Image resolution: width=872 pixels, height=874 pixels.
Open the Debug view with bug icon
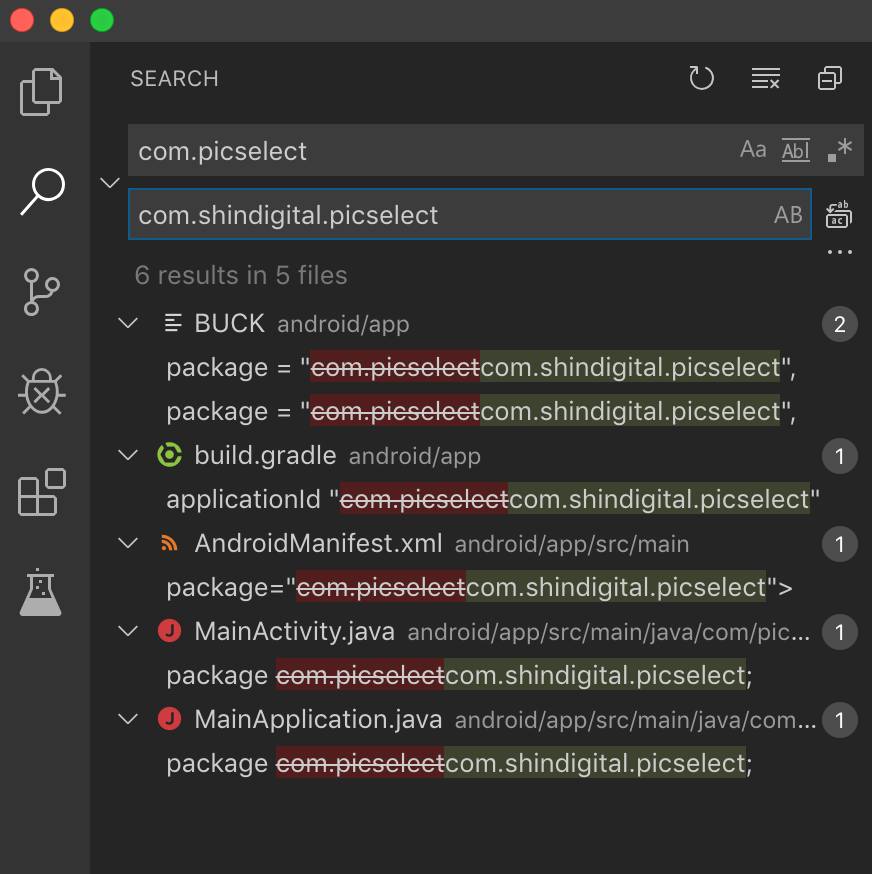click(42, 392)
